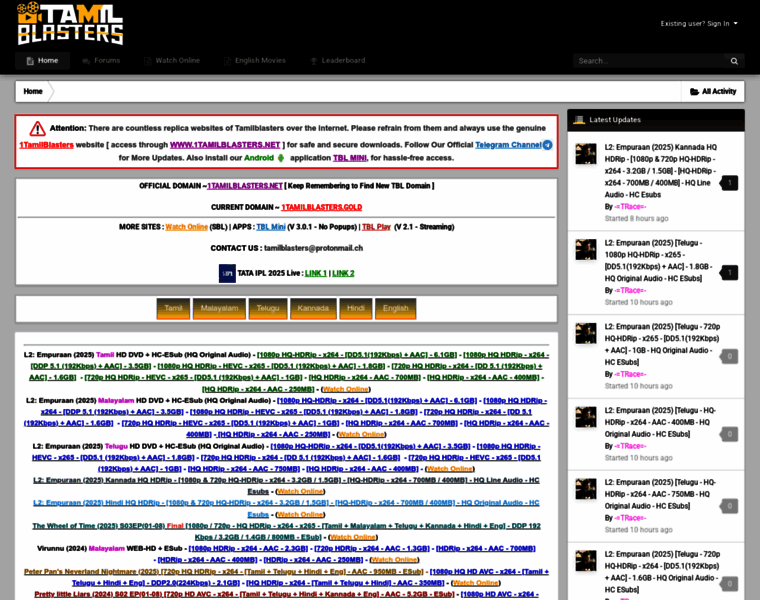Open avatar of the Kannada HQ HDRip post
The width and height of the screenshot is (760, 600).
coord(586,154)
